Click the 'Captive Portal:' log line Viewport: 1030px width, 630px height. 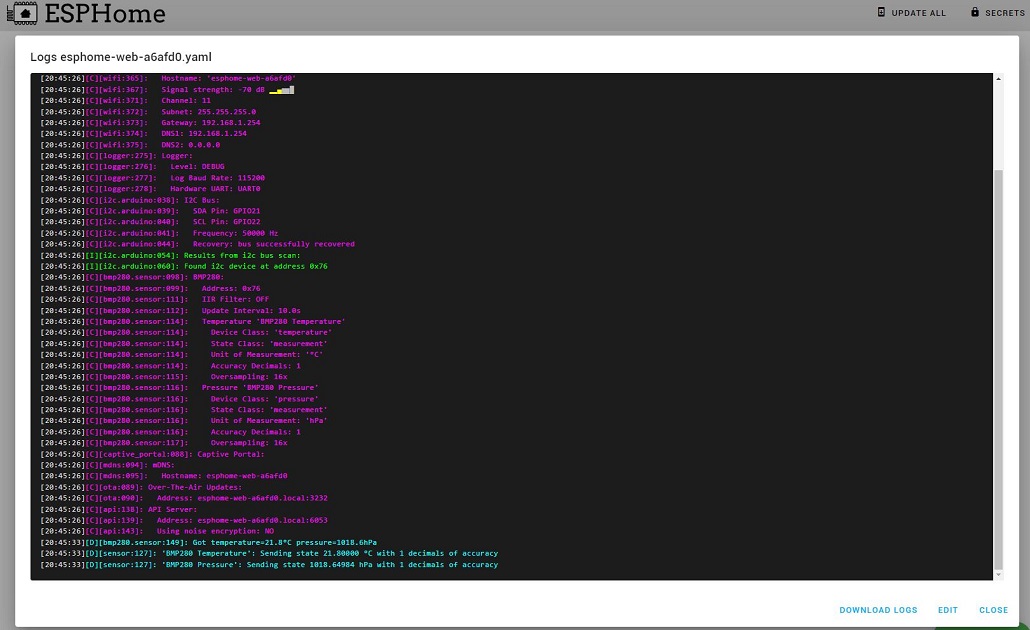152,455
